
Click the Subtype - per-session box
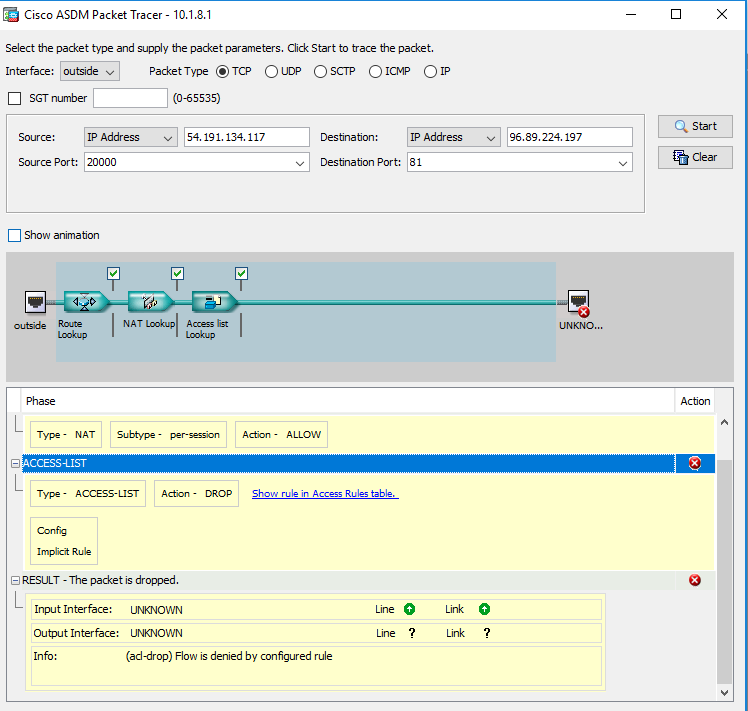click(168, 435)
